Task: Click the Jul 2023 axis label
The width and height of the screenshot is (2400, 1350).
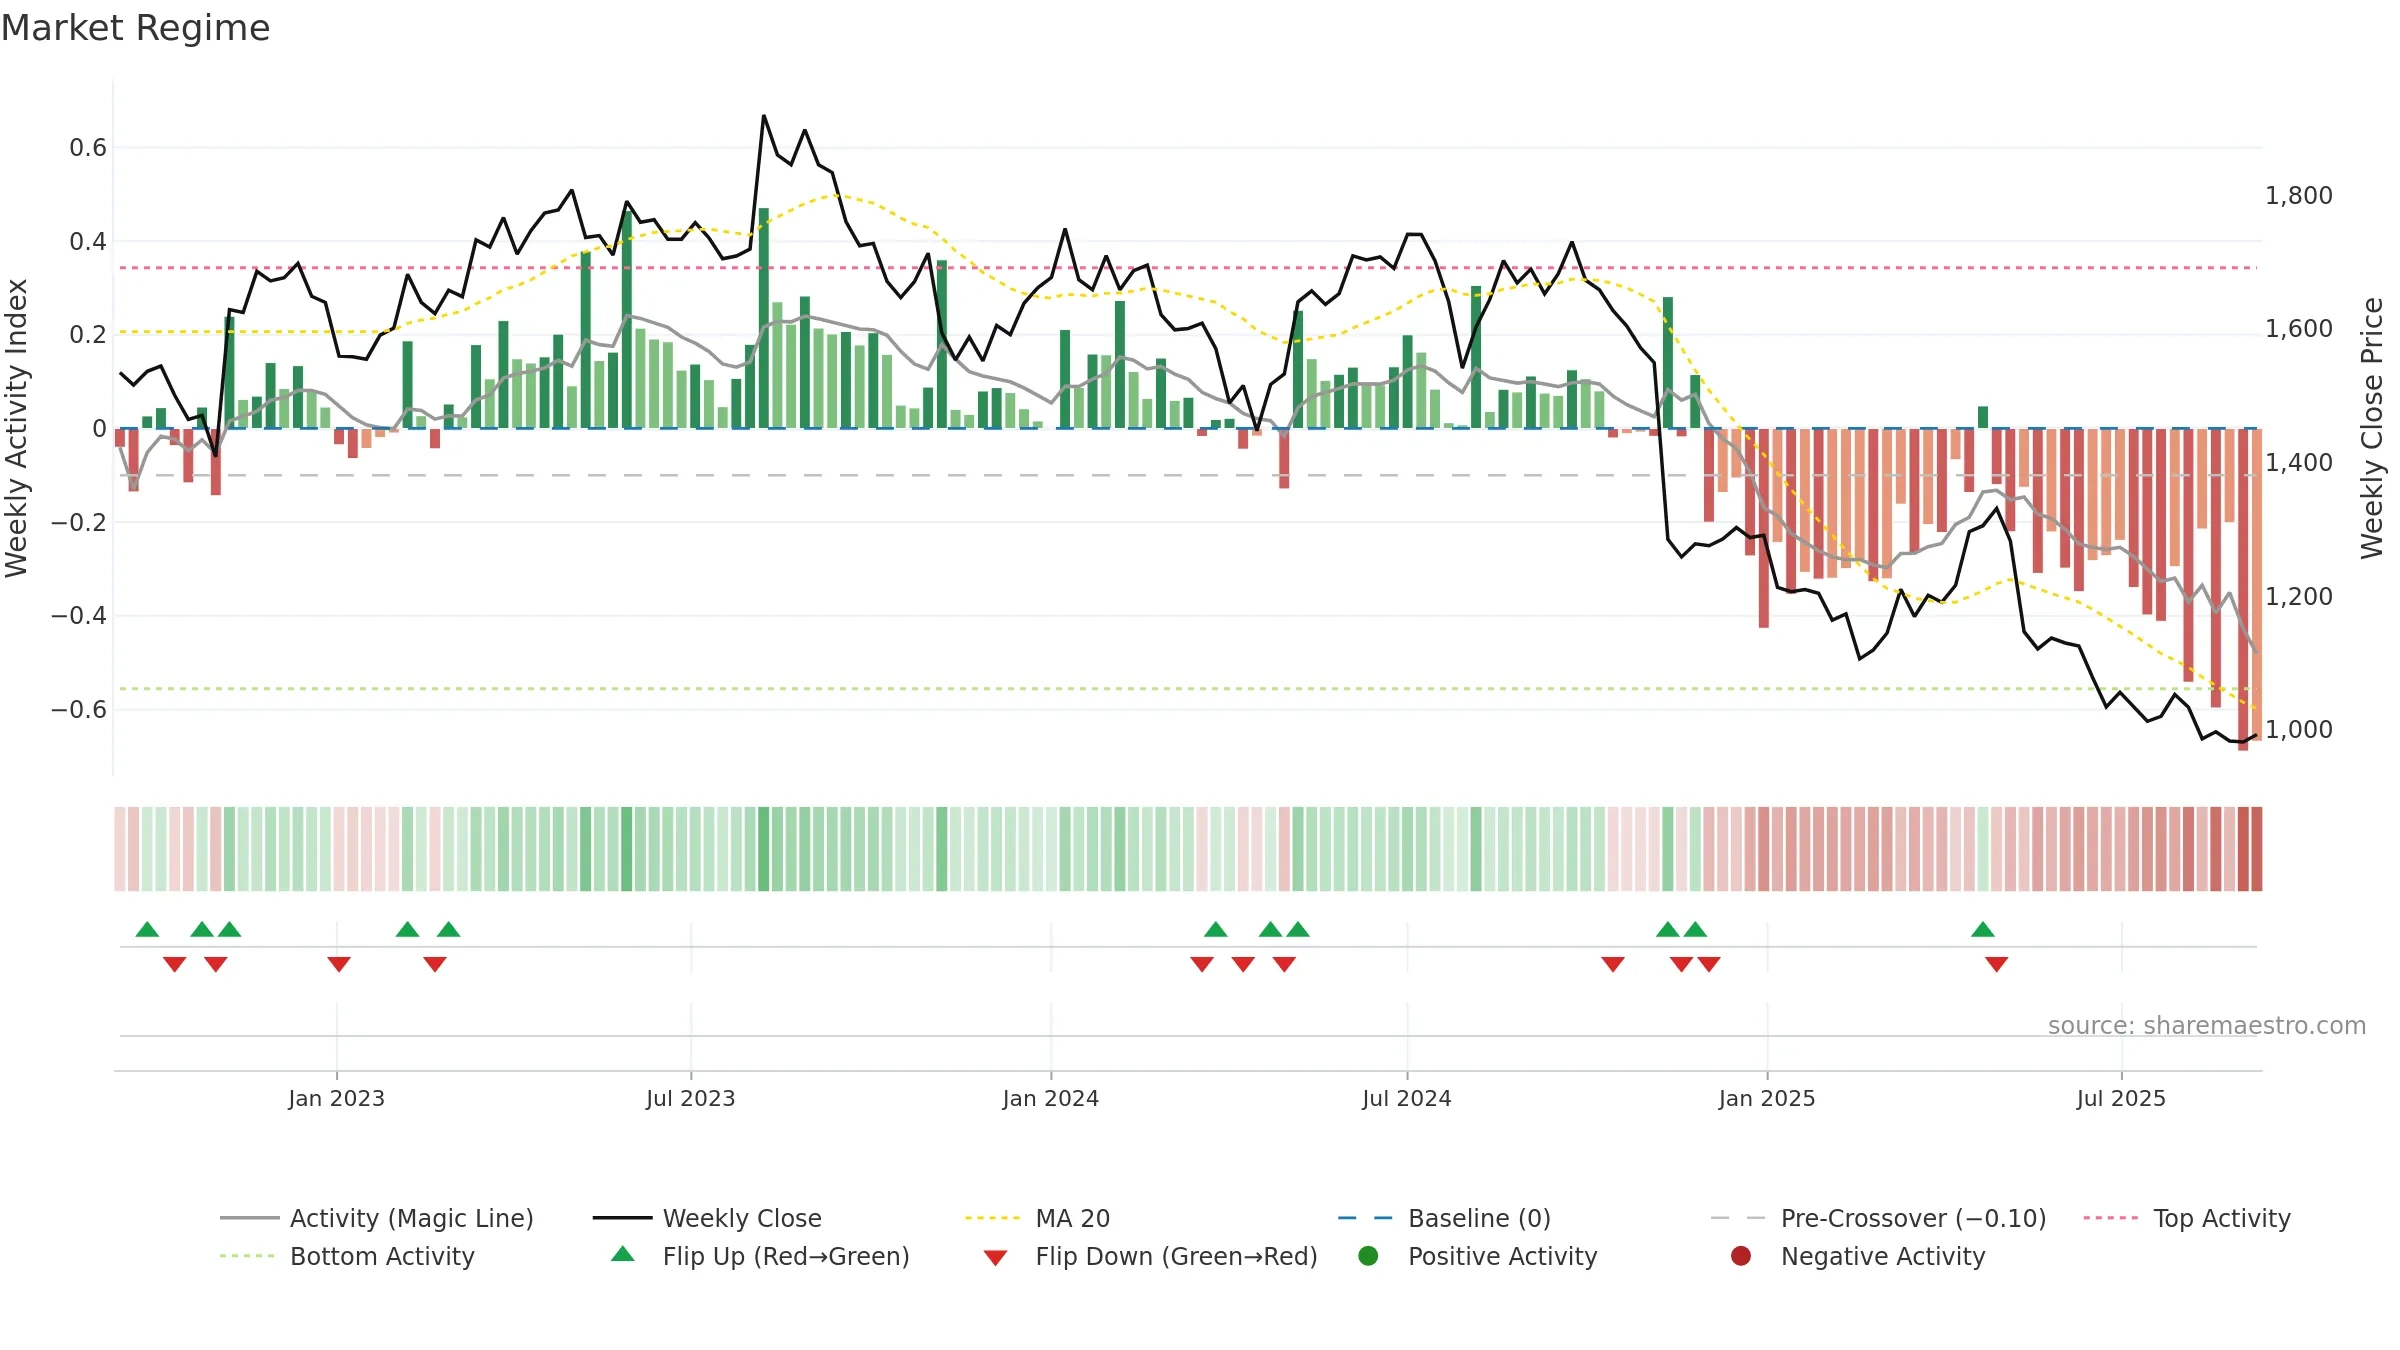Action: point(691,1098)
